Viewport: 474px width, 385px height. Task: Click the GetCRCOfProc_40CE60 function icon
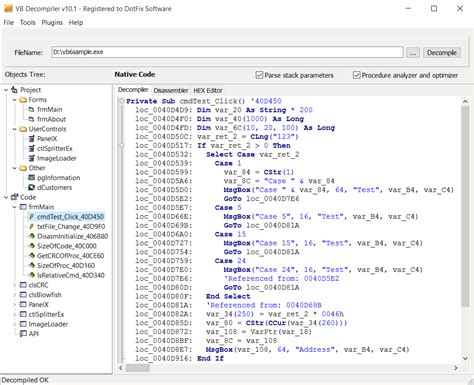(32, 256)
